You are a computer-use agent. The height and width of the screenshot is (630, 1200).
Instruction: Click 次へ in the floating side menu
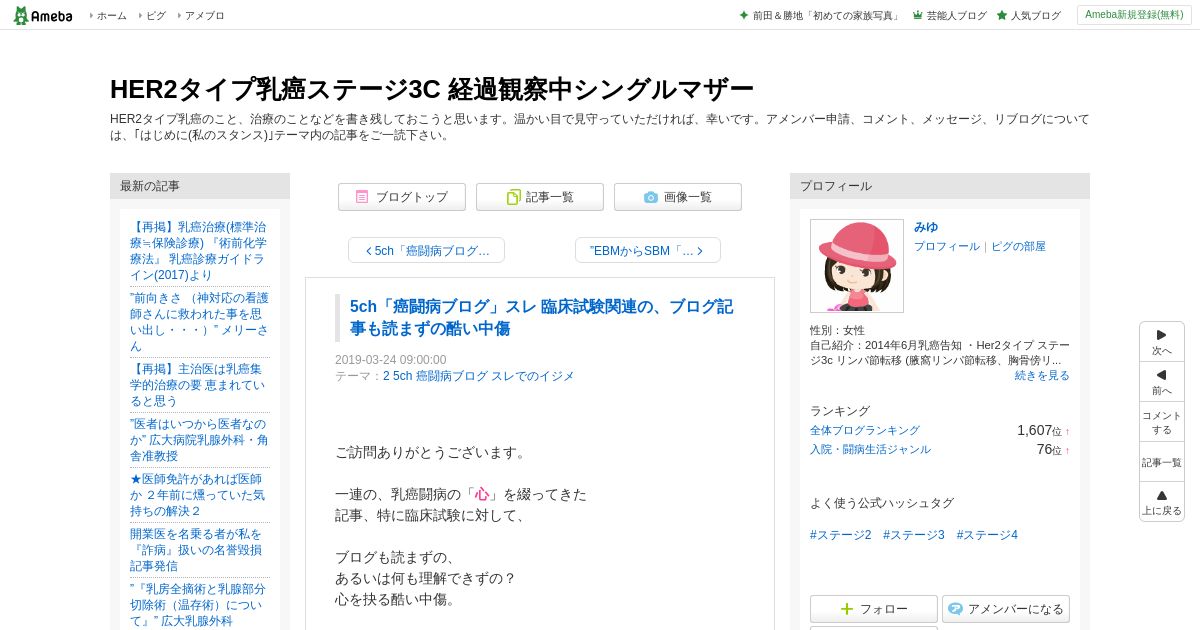tap(1162, 342)
